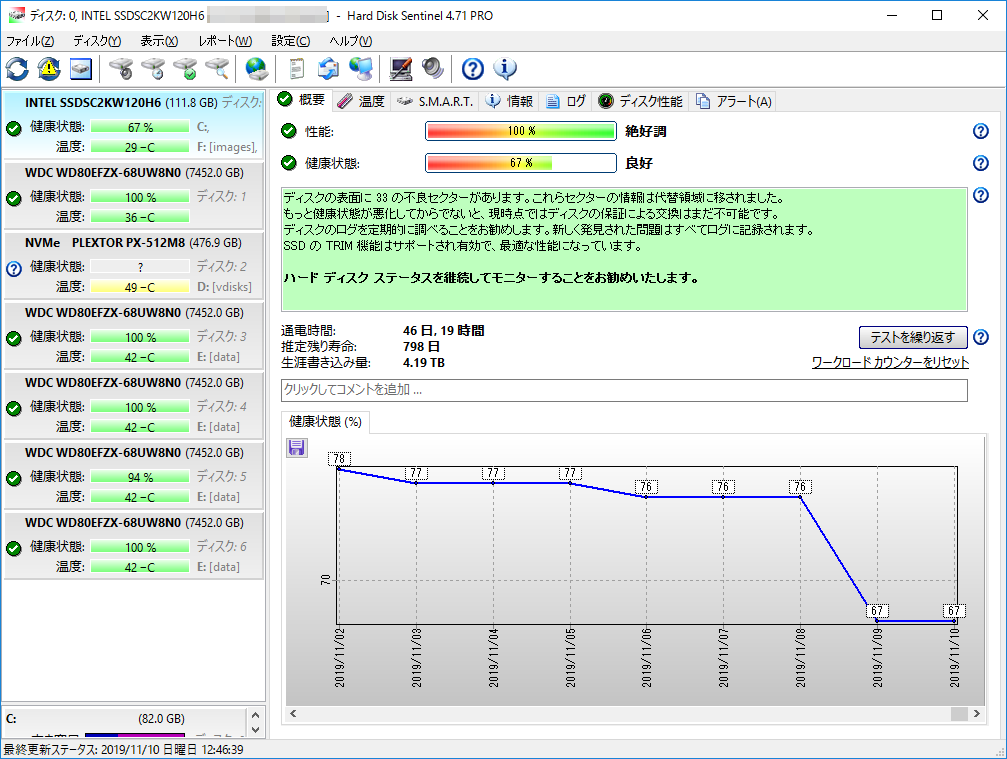Click the テストを繰り返す button

(913, 337)
